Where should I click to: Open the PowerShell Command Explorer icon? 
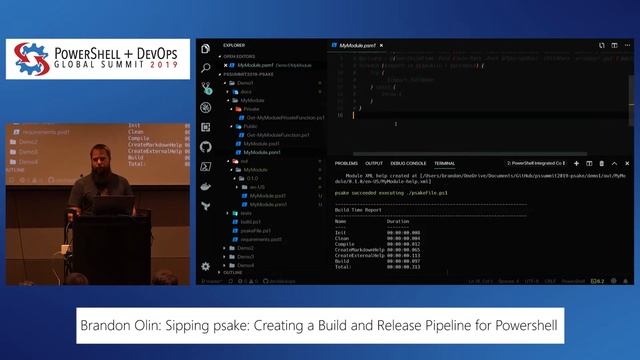[x=206, y=167]
